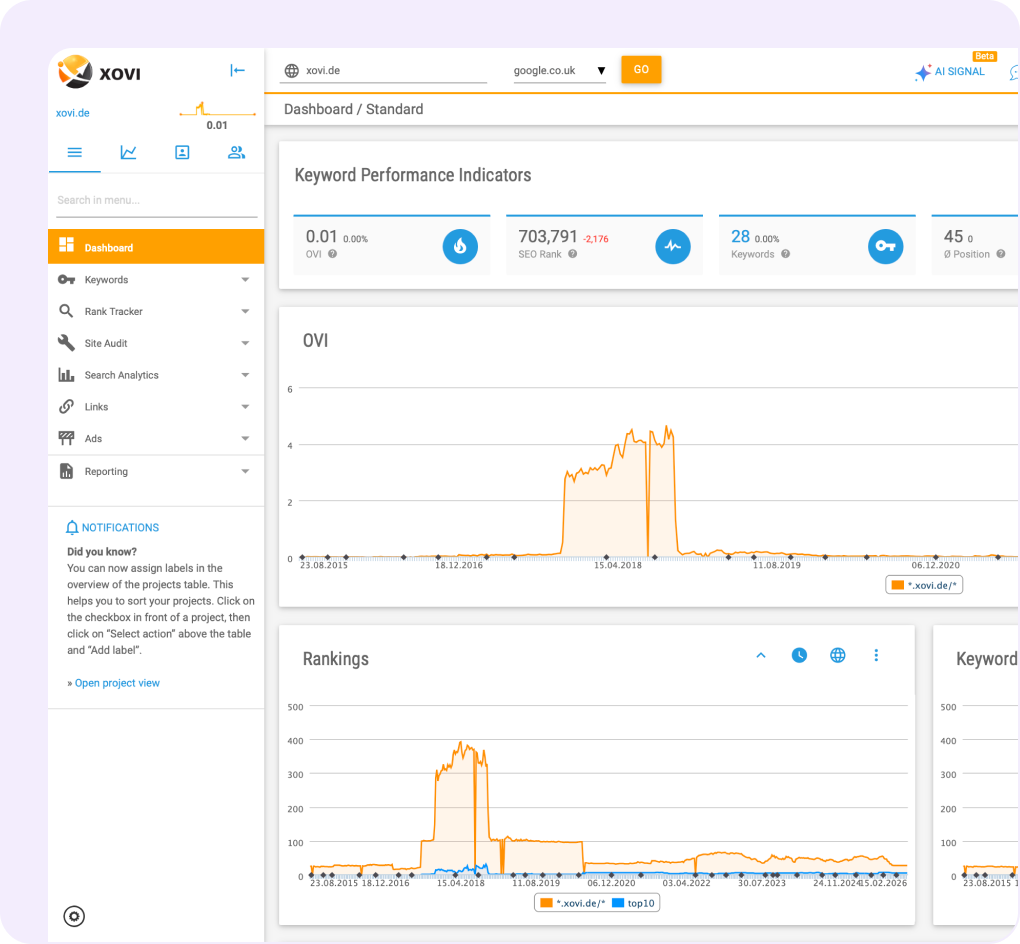
Task: Click the Open project view link
Action: coord(117,683)
